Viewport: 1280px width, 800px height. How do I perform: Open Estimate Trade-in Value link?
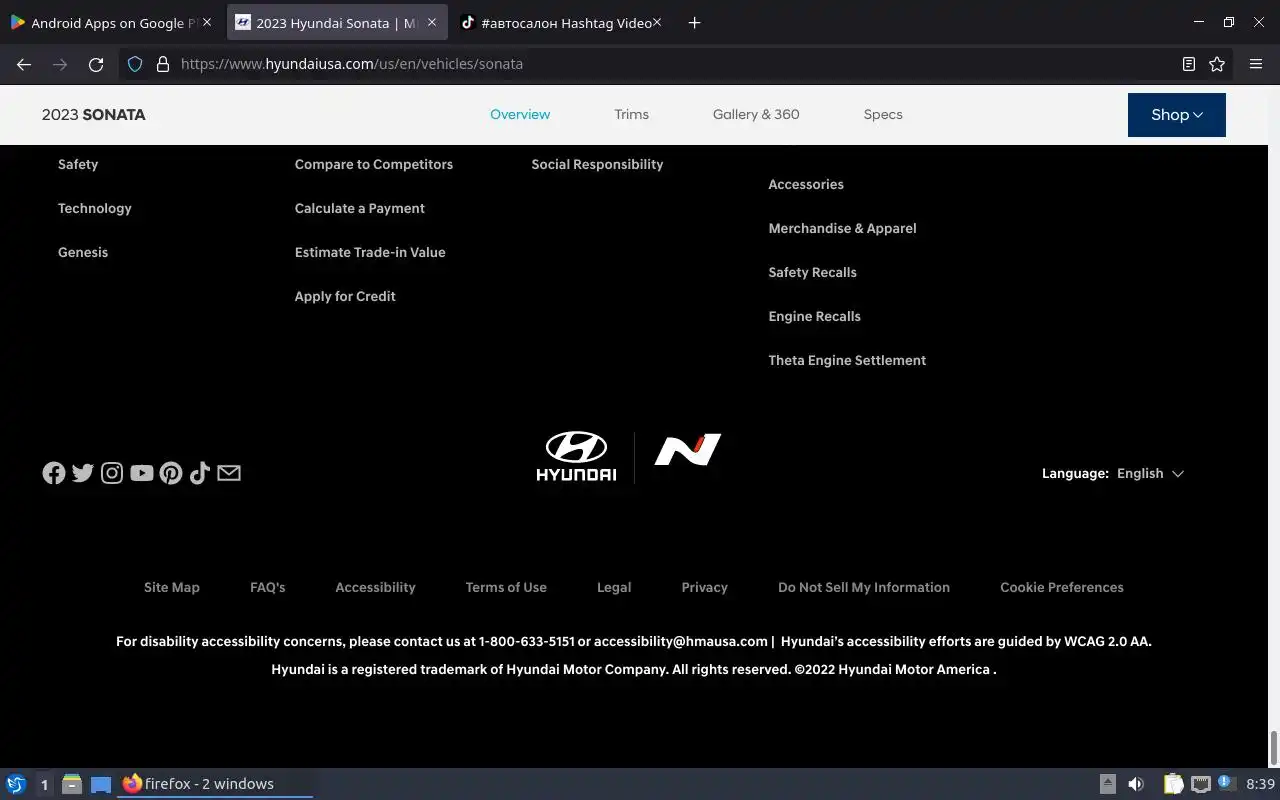pos(370,253)
